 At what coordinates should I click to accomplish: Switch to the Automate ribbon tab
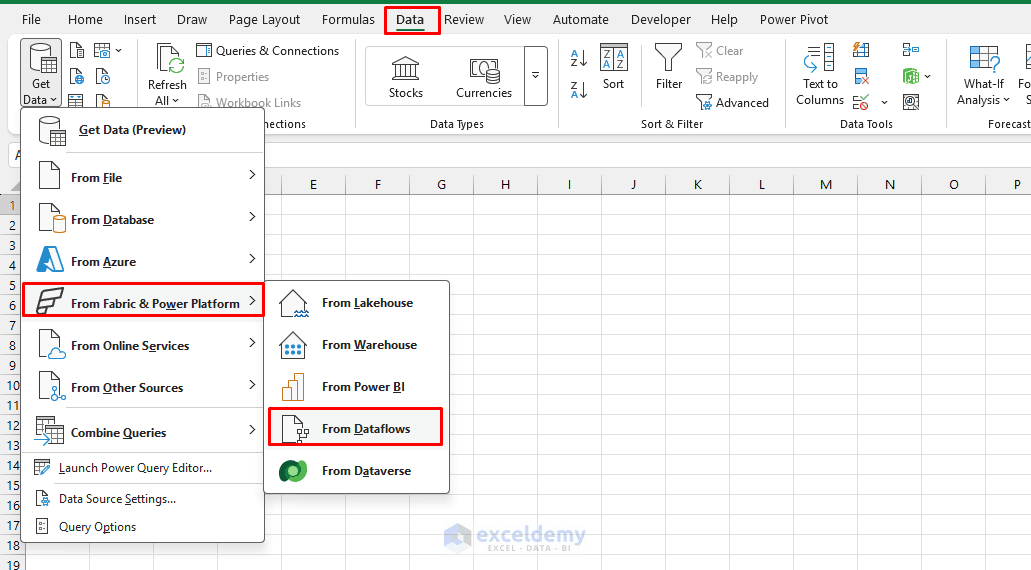[581, 20]
